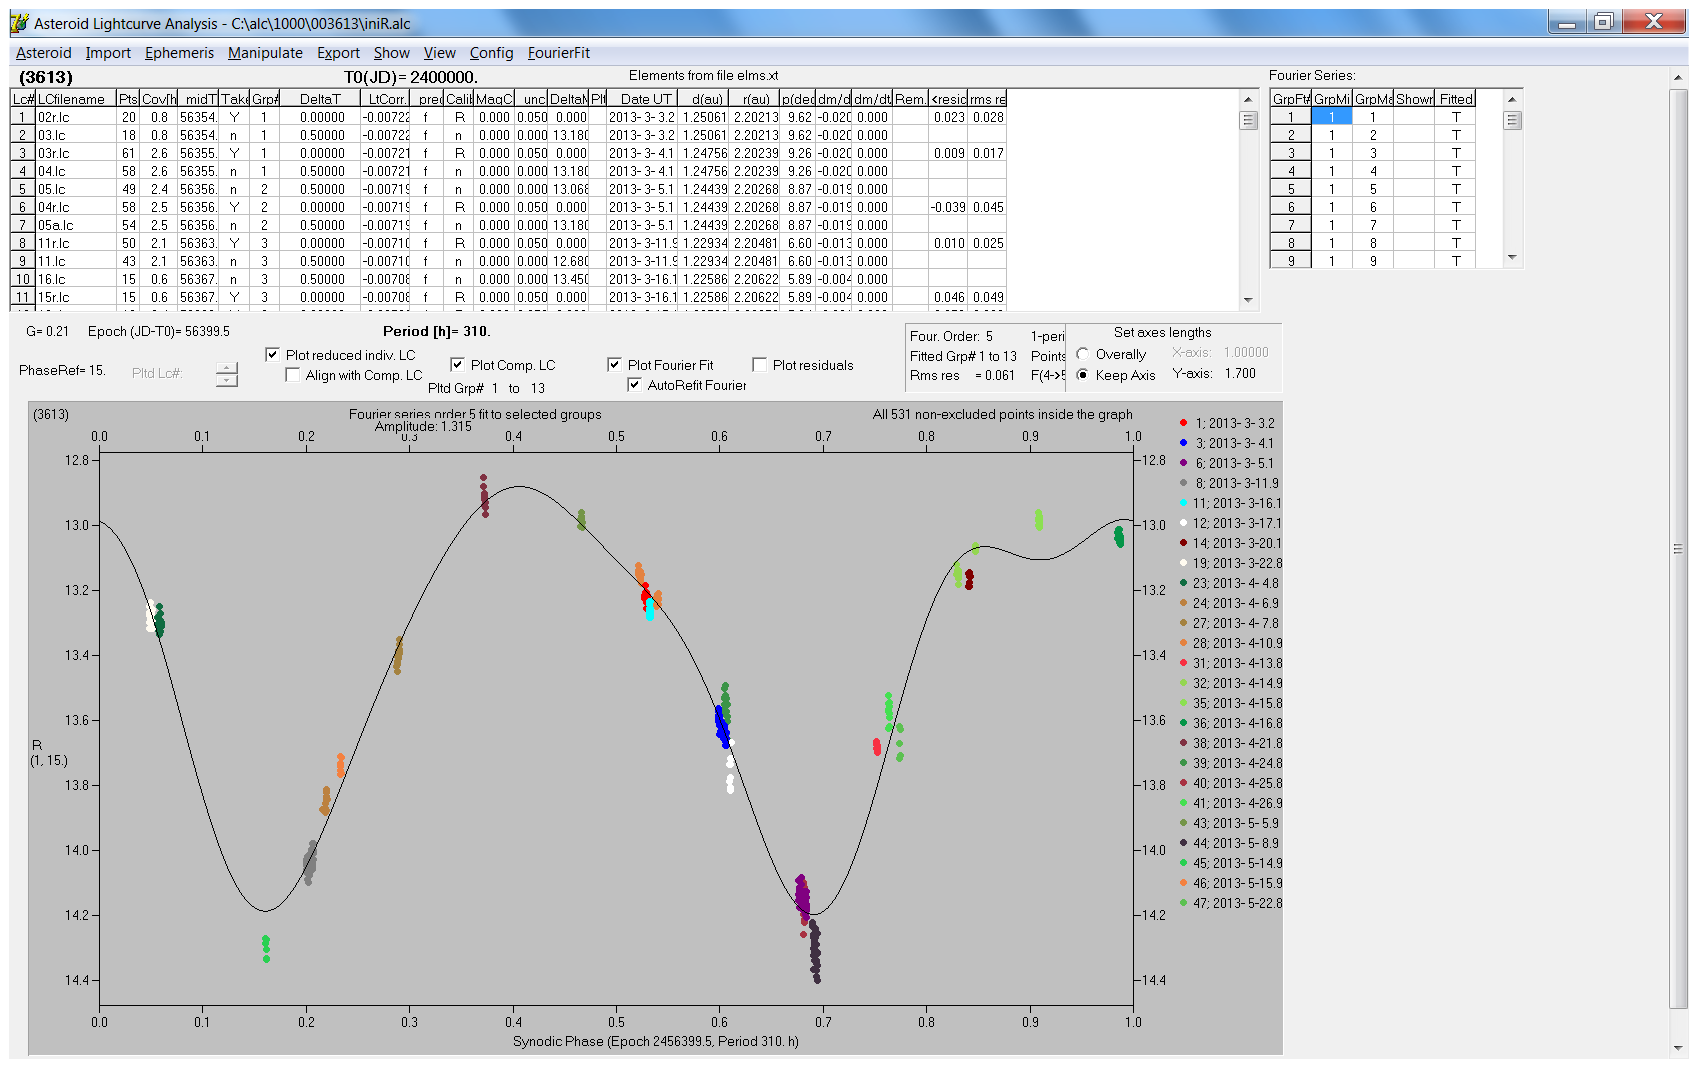This screenshot has height=1068, width=1698.
Task: Select lightcurve row 16.lc
Action: (x=508, y=279)
